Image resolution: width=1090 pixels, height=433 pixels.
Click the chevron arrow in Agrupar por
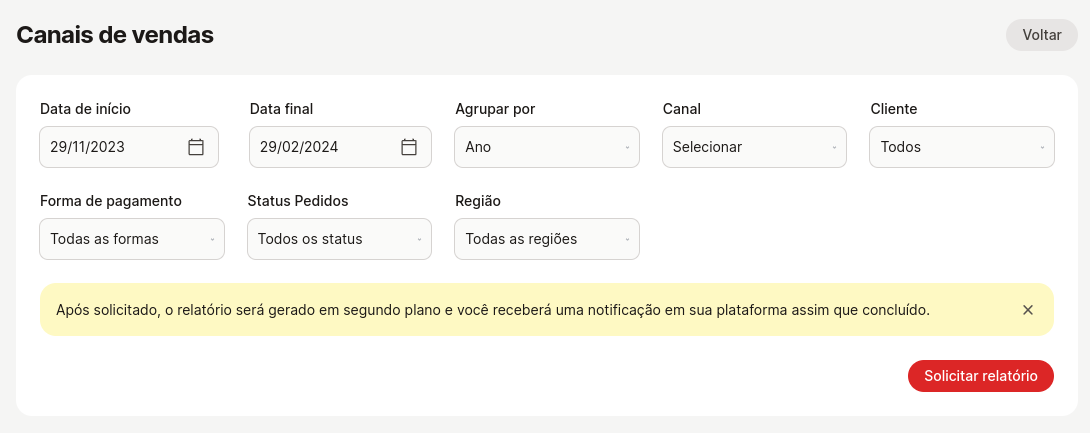click(x=627, y=147)
